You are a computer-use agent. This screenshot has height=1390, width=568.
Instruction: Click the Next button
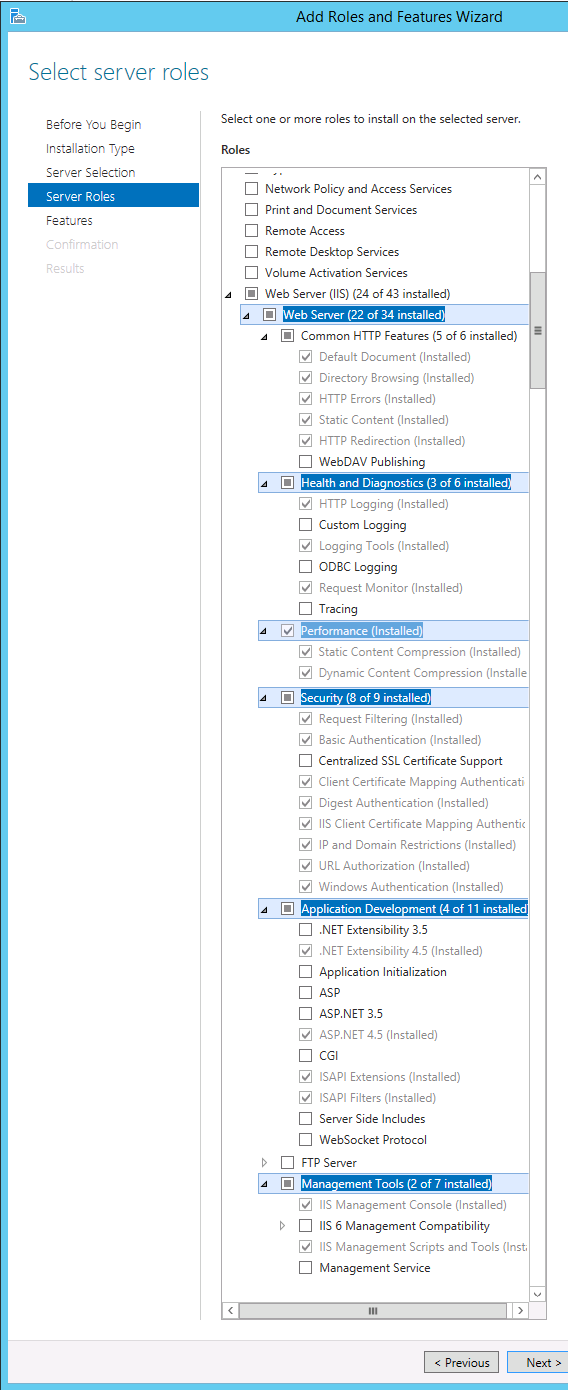click(x=538, y=1362)
